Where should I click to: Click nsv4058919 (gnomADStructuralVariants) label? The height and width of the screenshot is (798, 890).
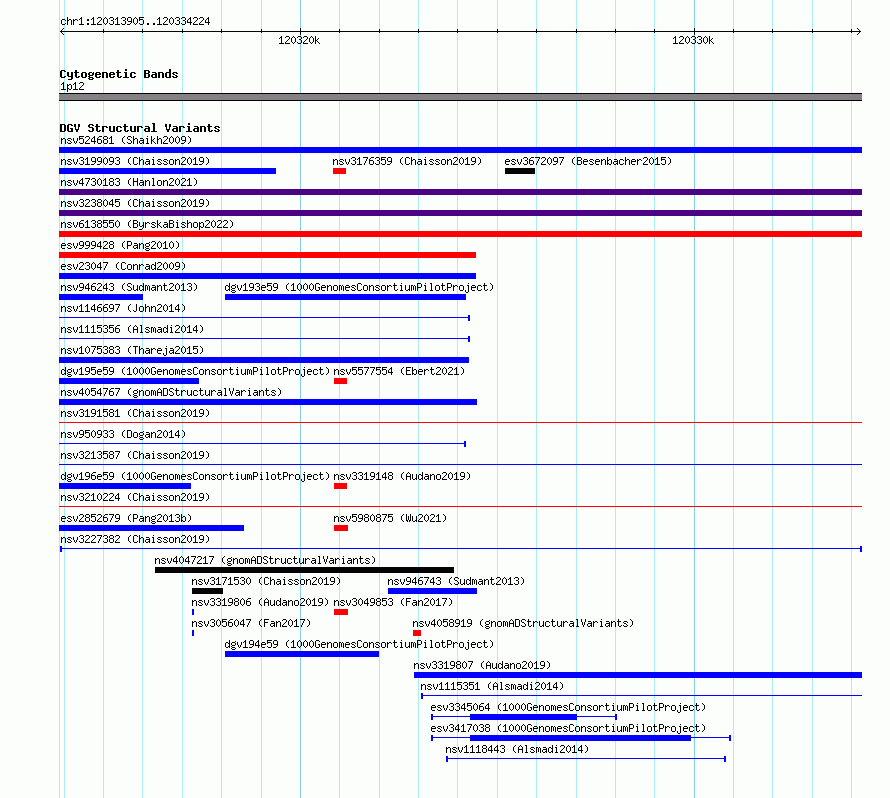pos(523,623)
